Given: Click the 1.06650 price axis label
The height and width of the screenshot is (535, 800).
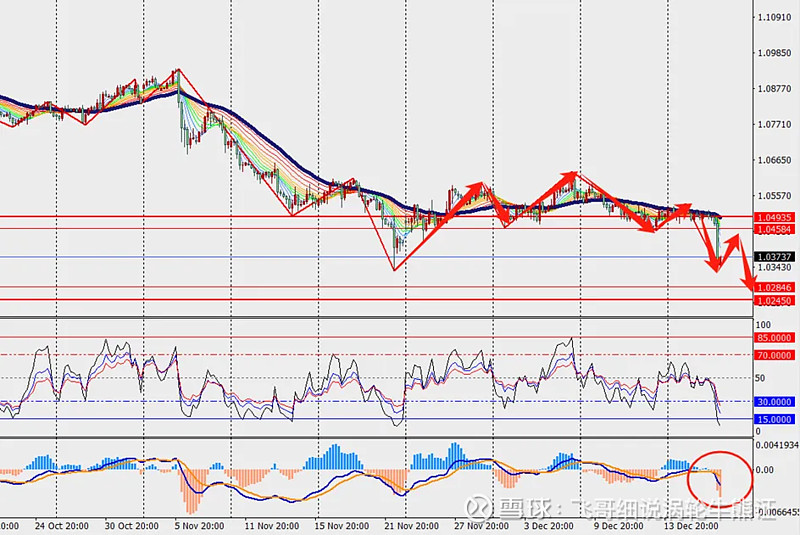Looking at the screenshot, I should click(x=777, y=160).
